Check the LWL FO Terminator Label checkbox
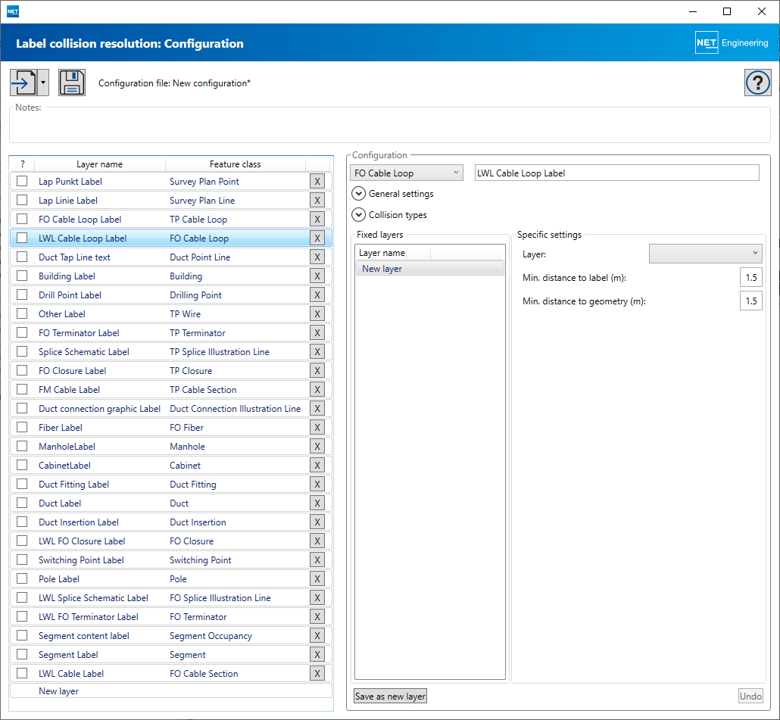This screenshot has height=720, width=780. click(22, 616)
